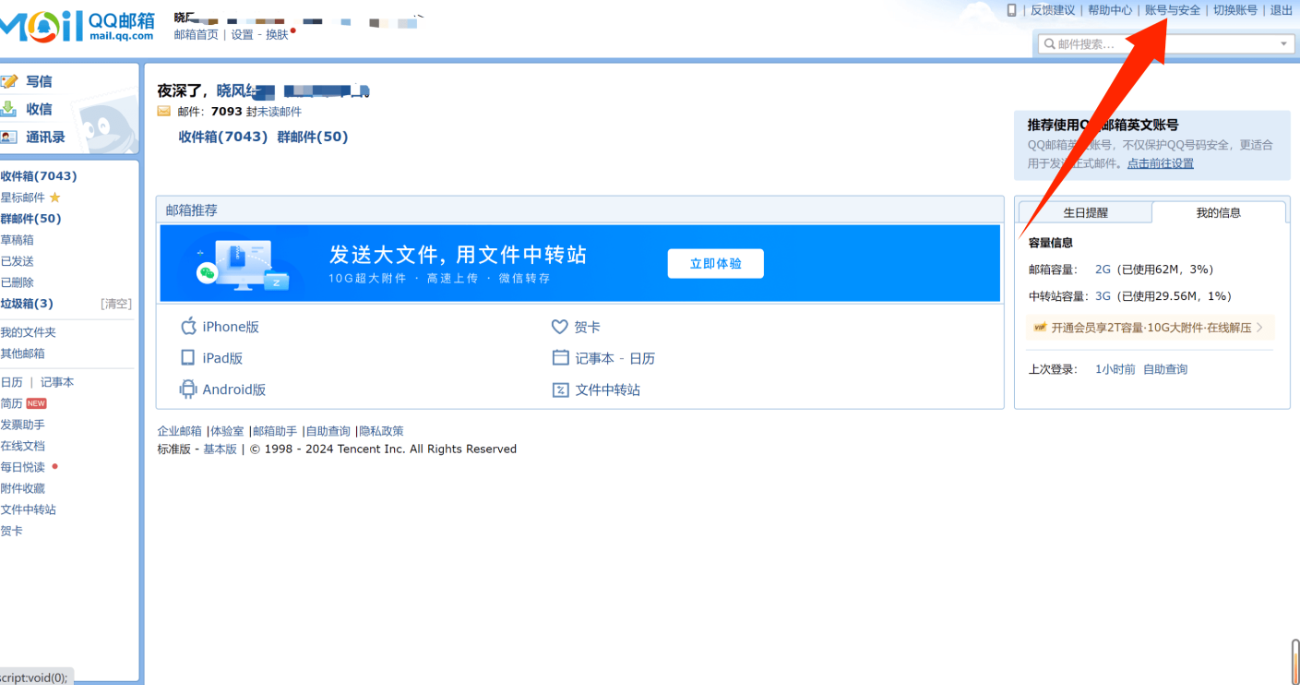Click the iPad版 app icon

pyautogui.click(x=189, y=357)
